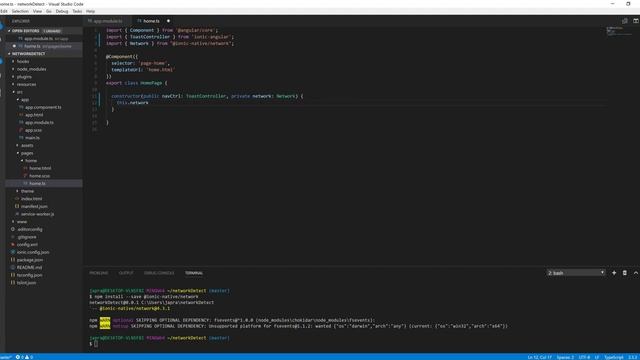Image resolution: width=640 pixels, height=360 pixels.
Task: Maximize the terminal panel with chevron up
Action: pos(636,273)
